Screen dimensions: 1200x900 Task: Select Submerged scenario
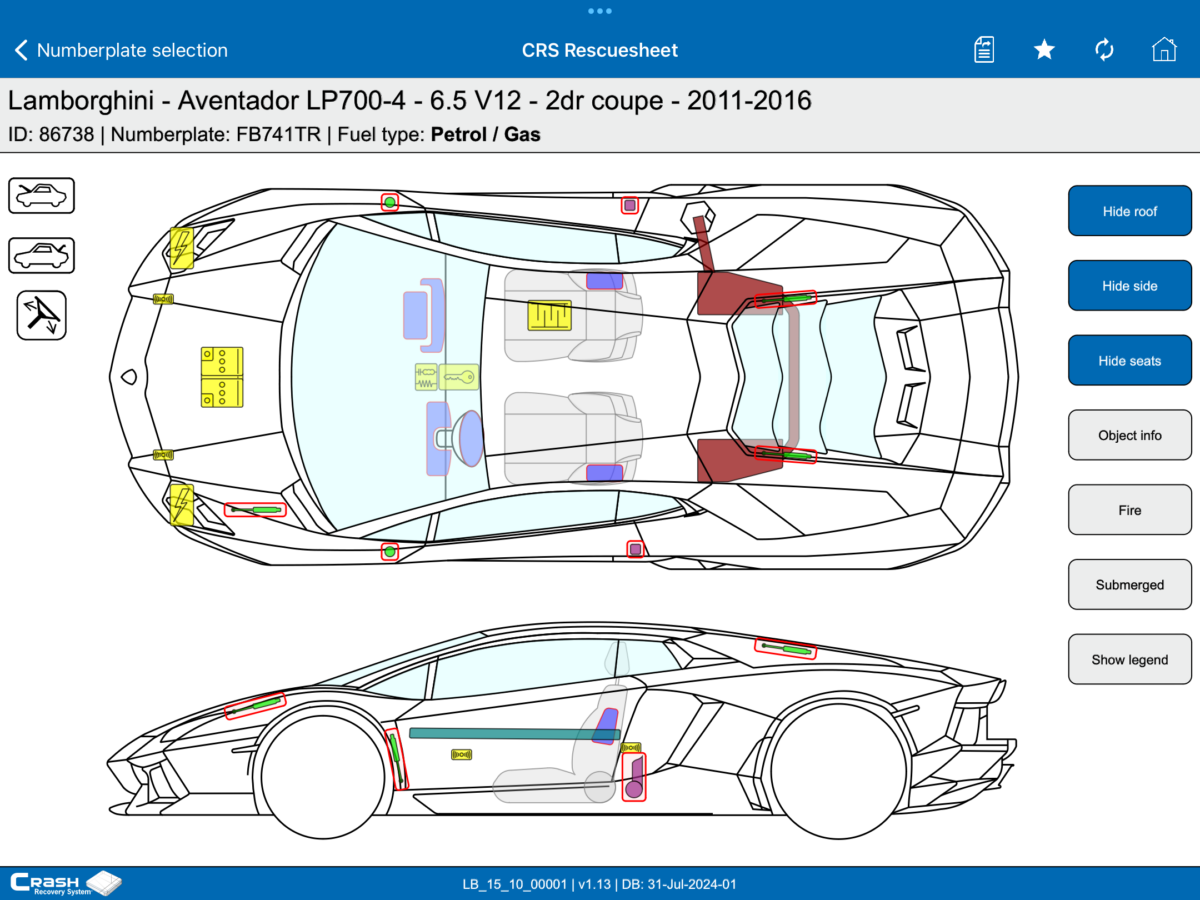point(1130,585)
